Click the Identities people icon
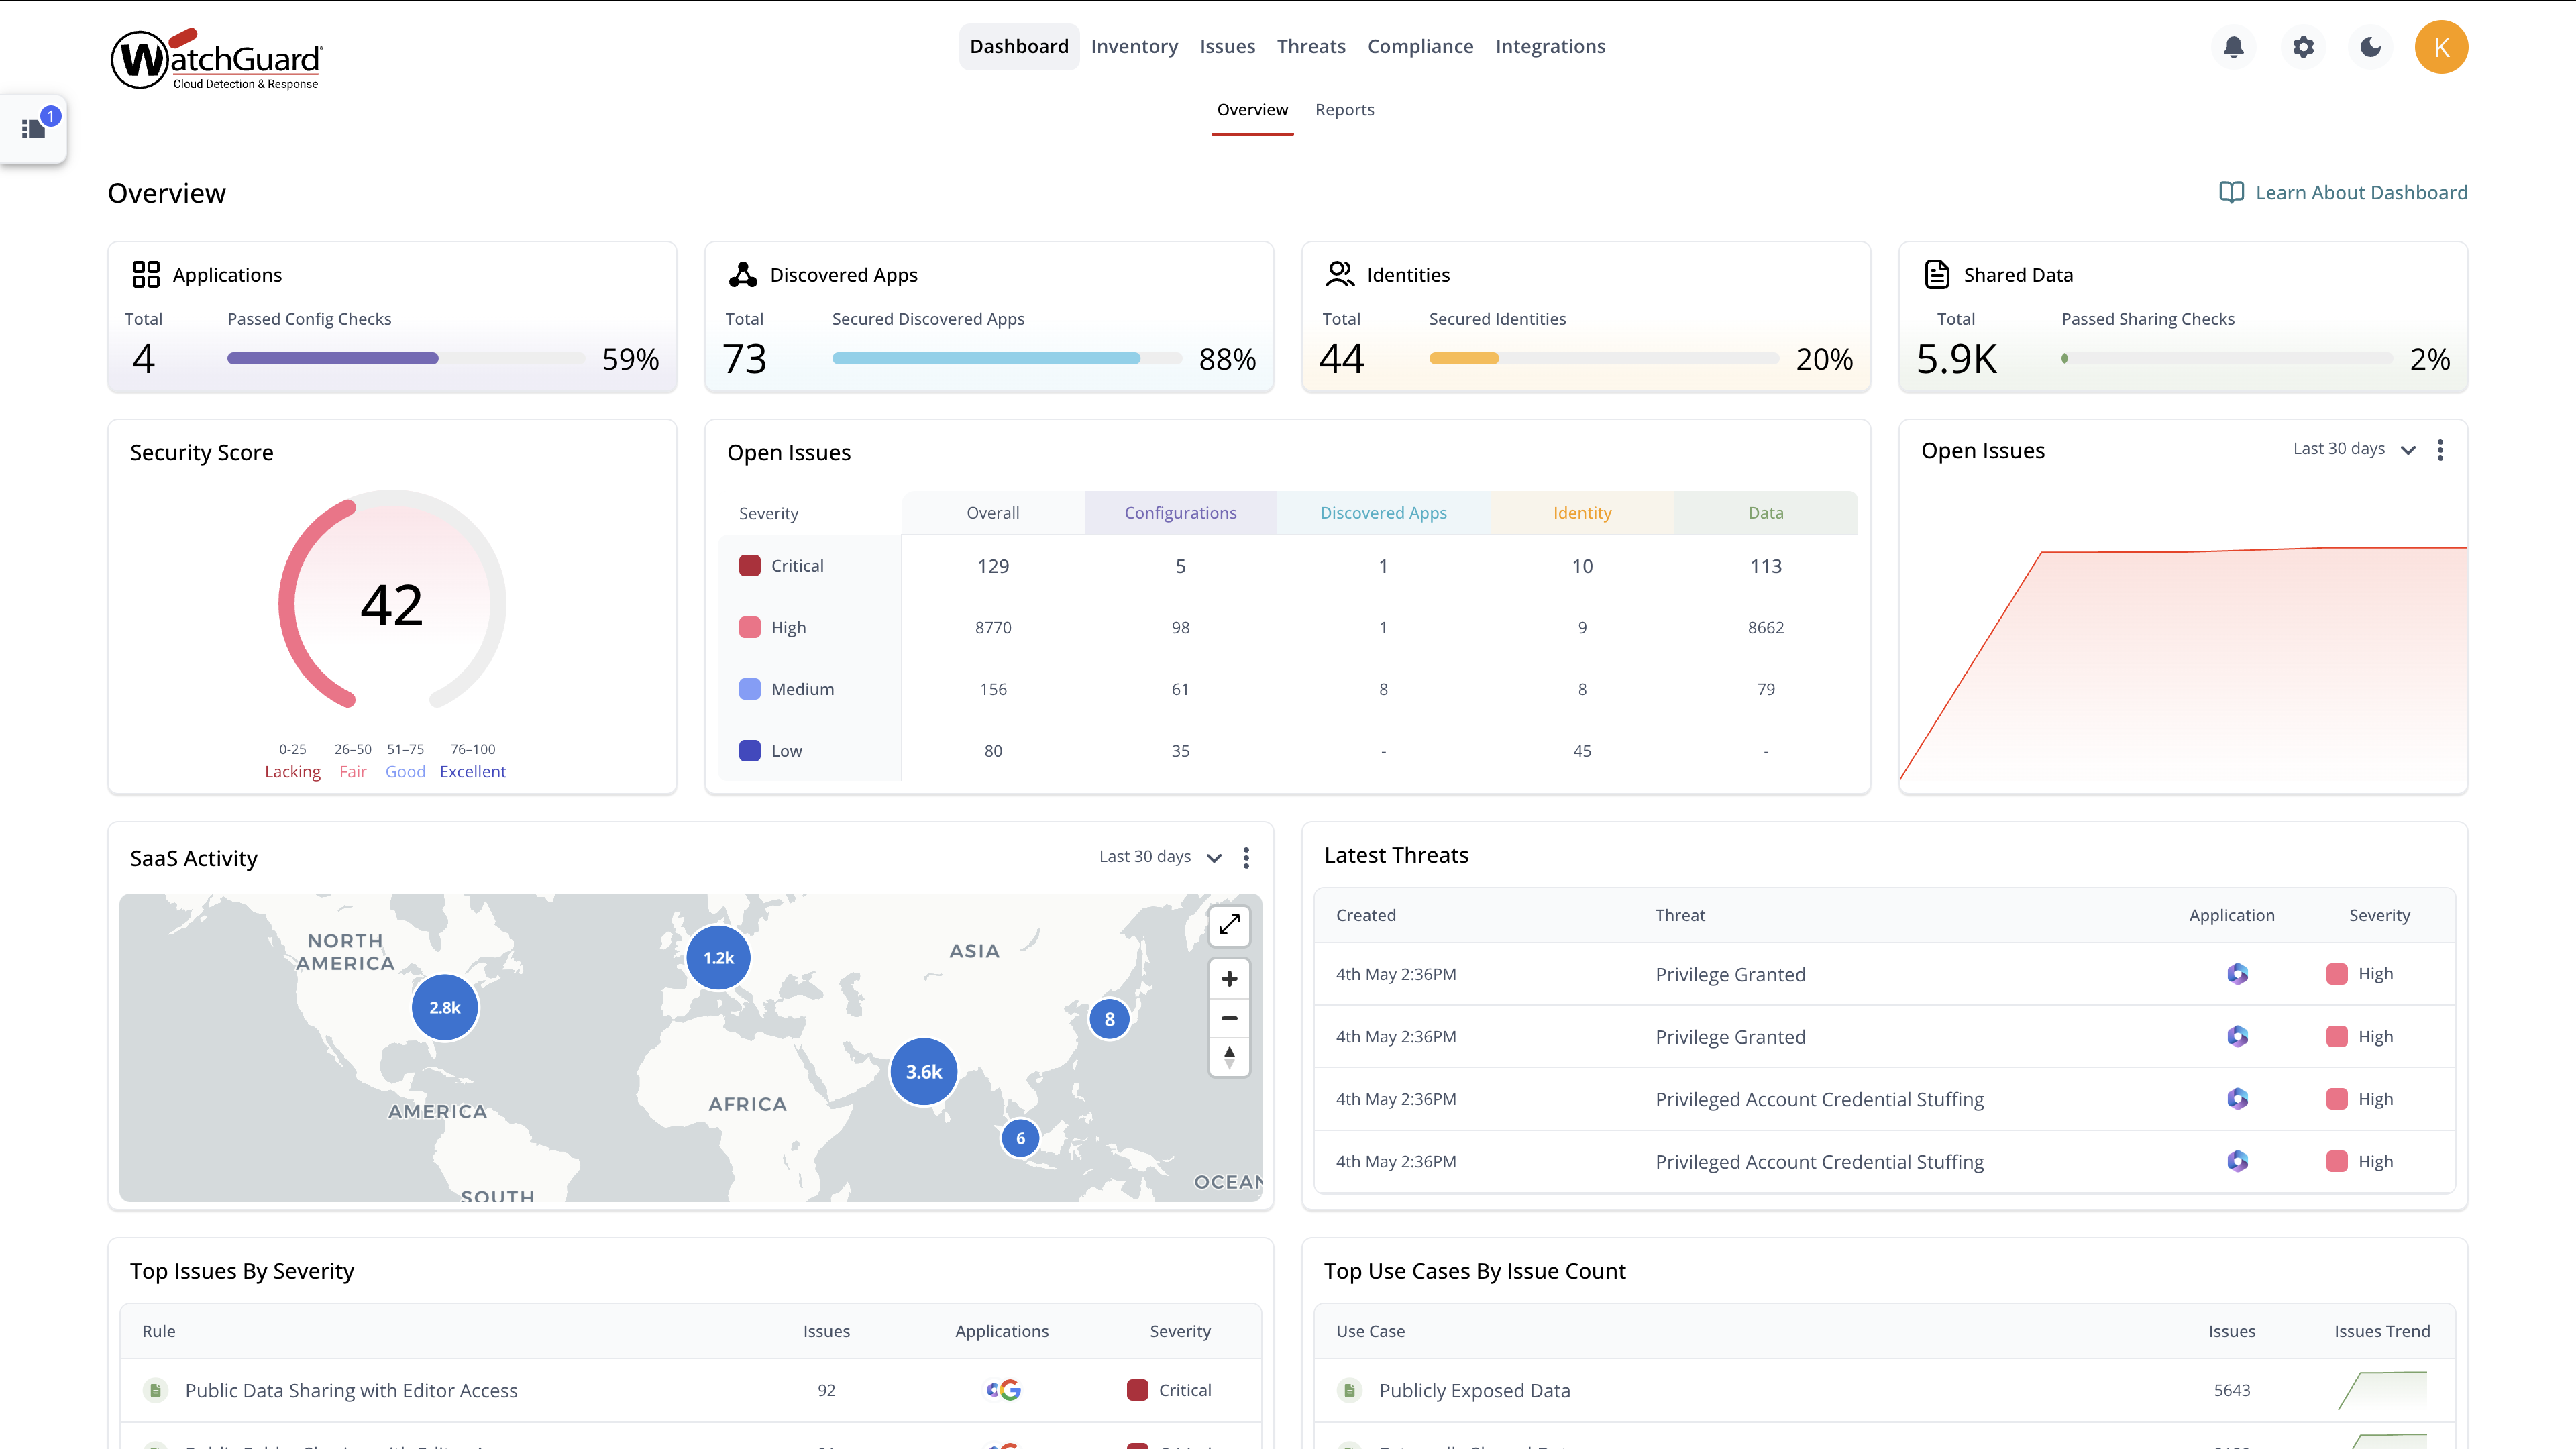 click(x=1340, y=274)
